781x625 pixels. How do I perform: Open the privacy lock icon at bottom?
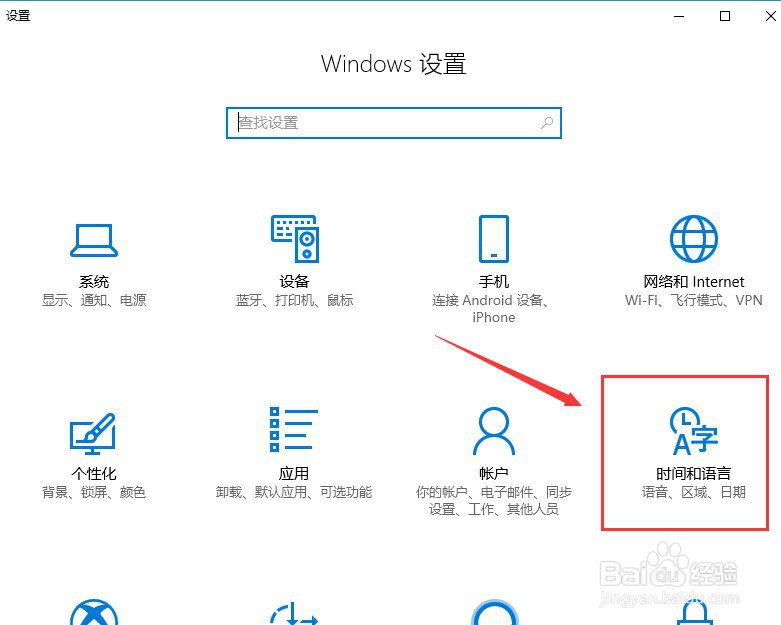coord(694,612)
